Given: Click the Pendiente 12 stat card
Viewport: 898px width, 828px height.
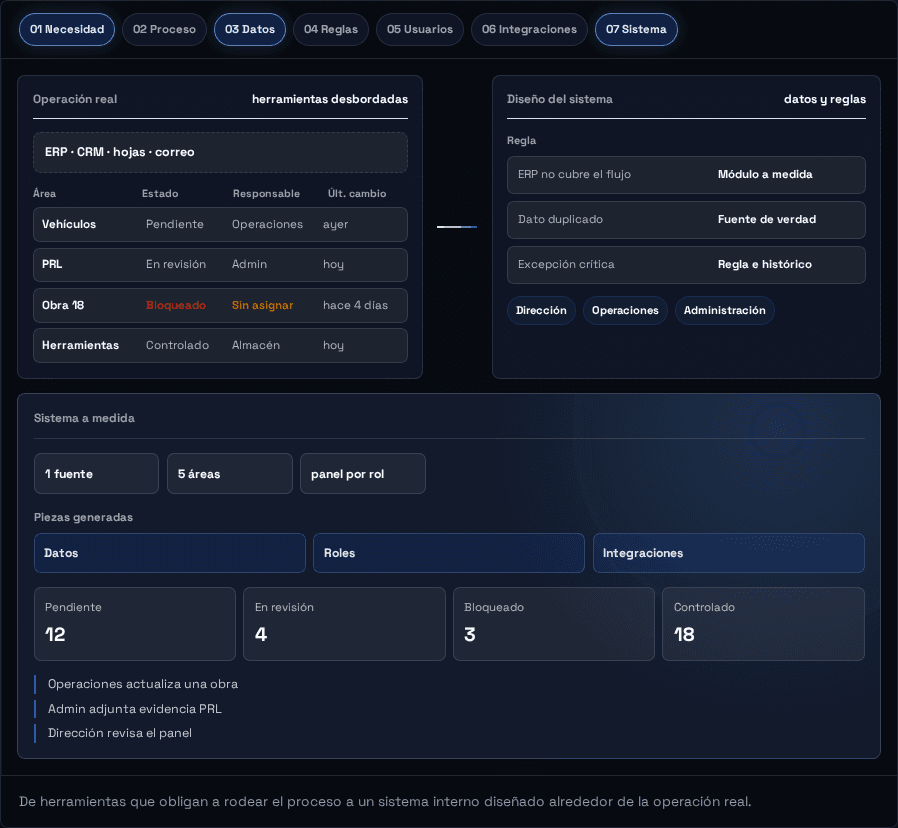Looking at the screenshot, I should tap(135, 624).
